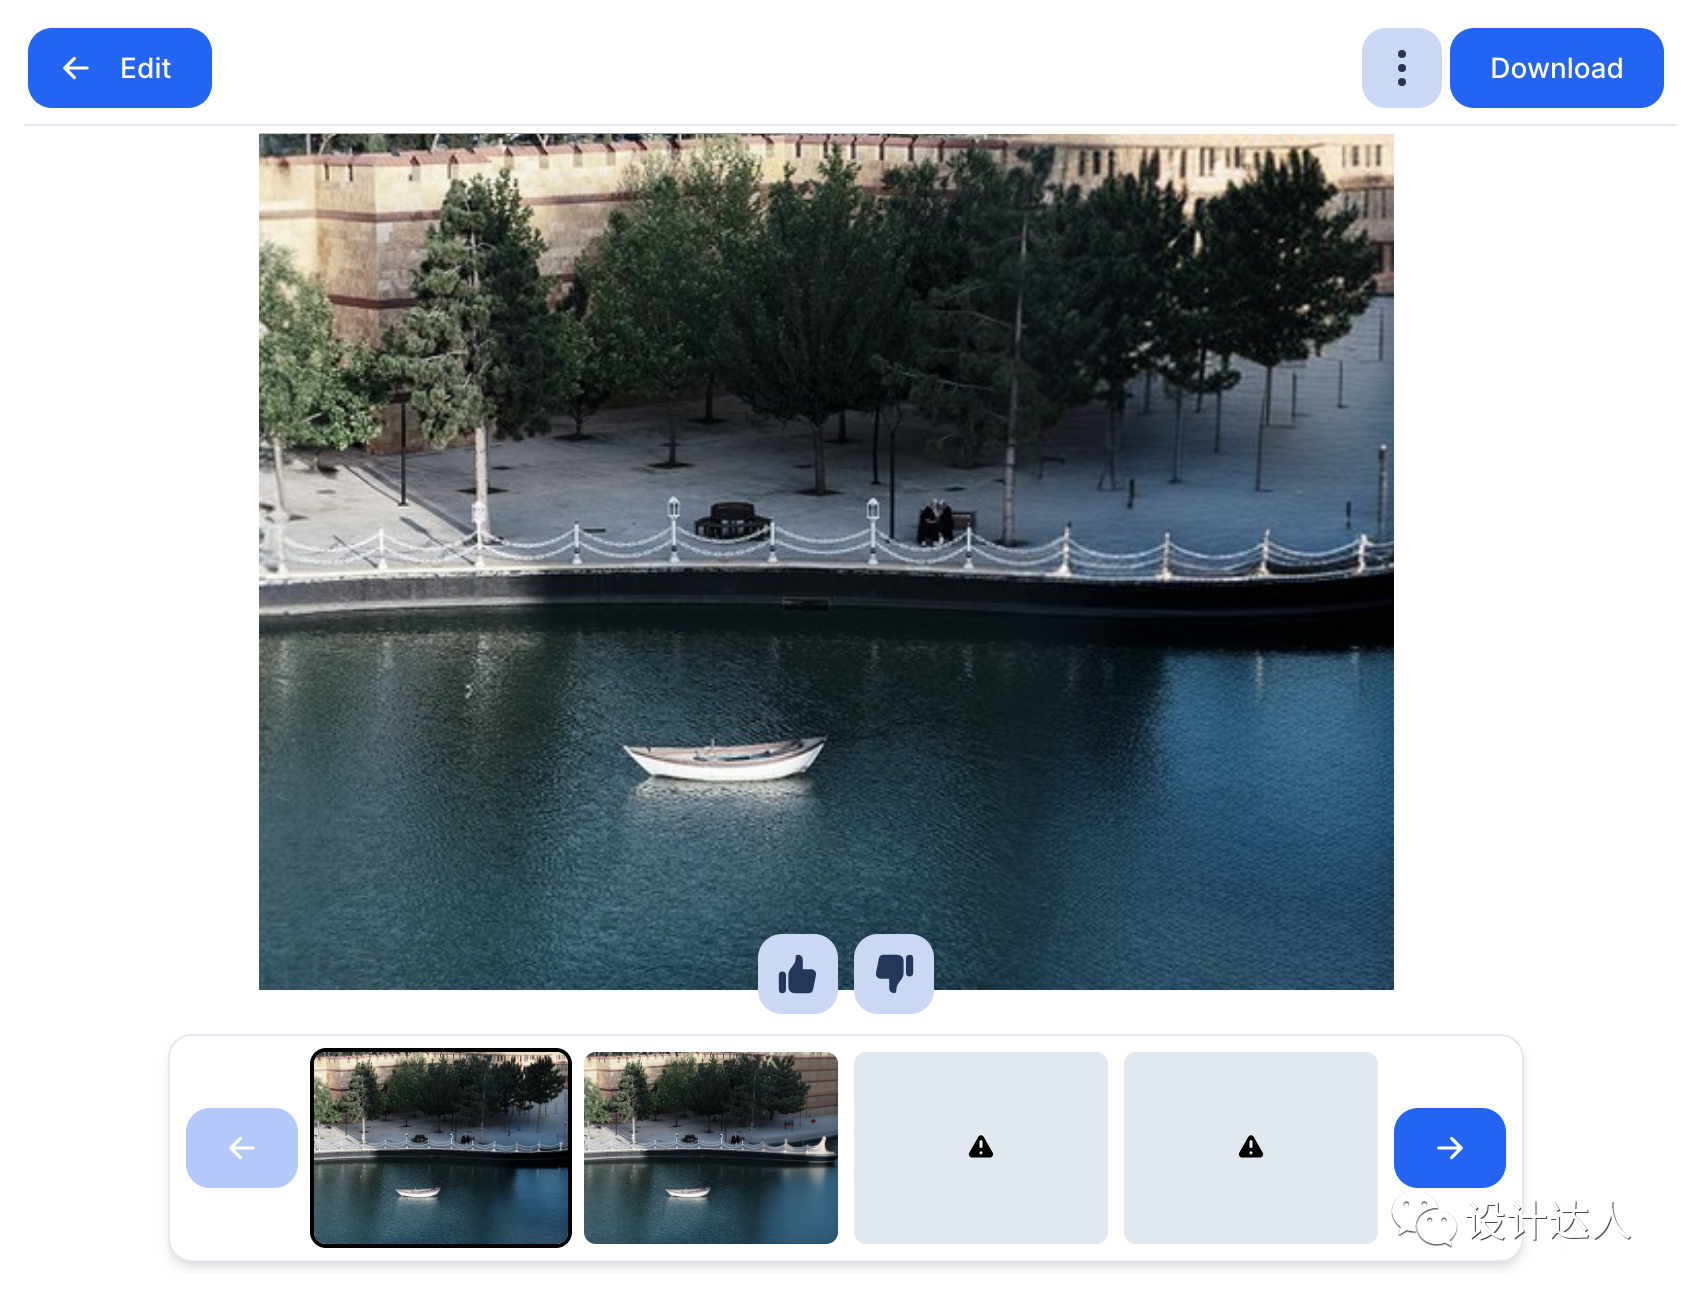
Task: Click the couple on the bench in preview
Action: click(936, 523)
